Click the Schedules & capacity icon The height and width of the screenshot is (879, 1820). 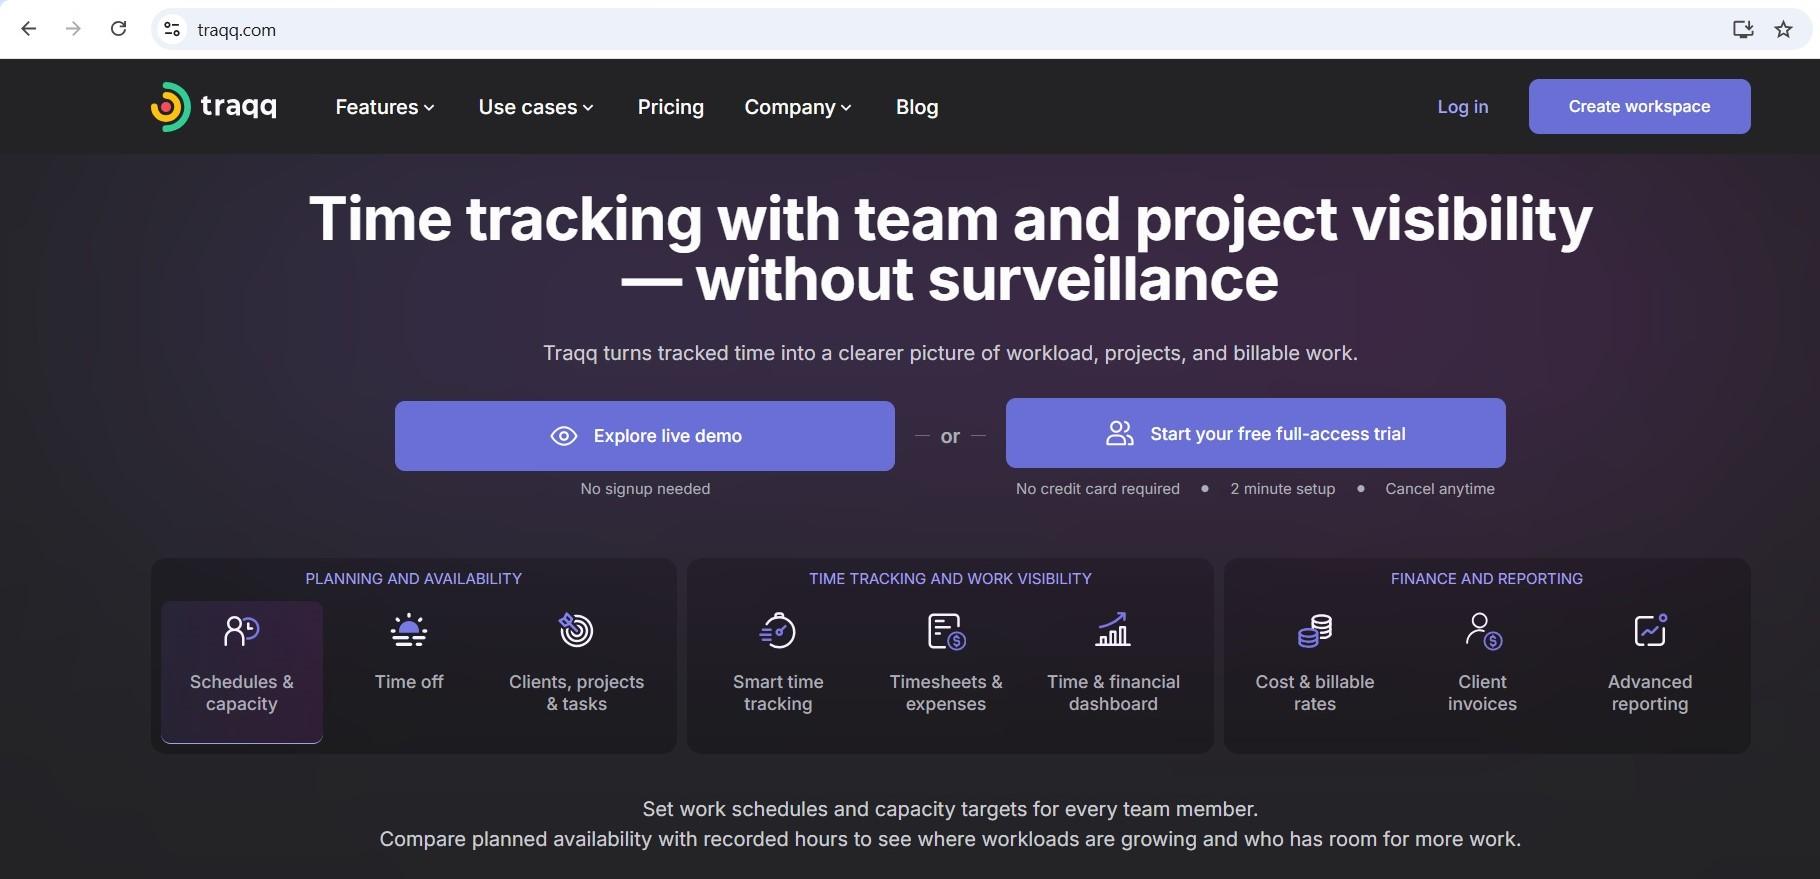[241, 631]
